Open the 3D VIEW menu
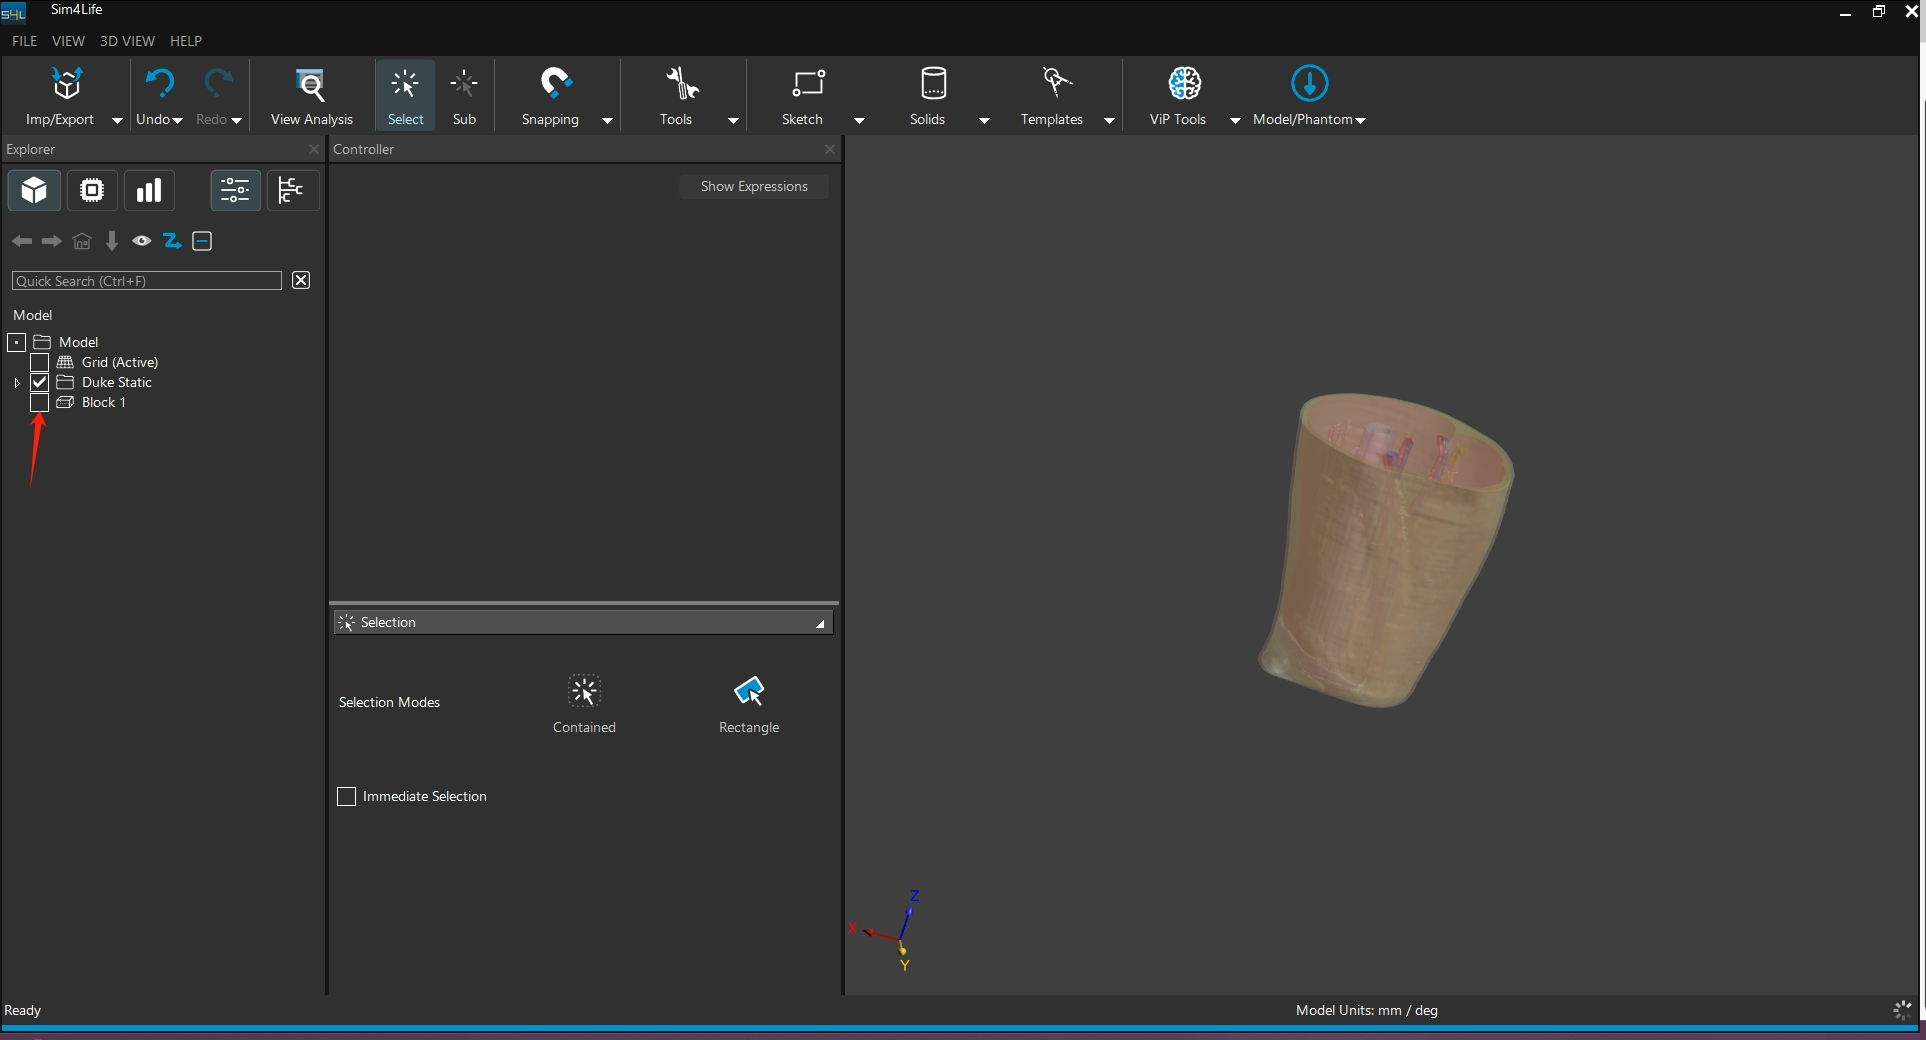The width and height of the screenshot is (1926, 1040). pos(127,41)
